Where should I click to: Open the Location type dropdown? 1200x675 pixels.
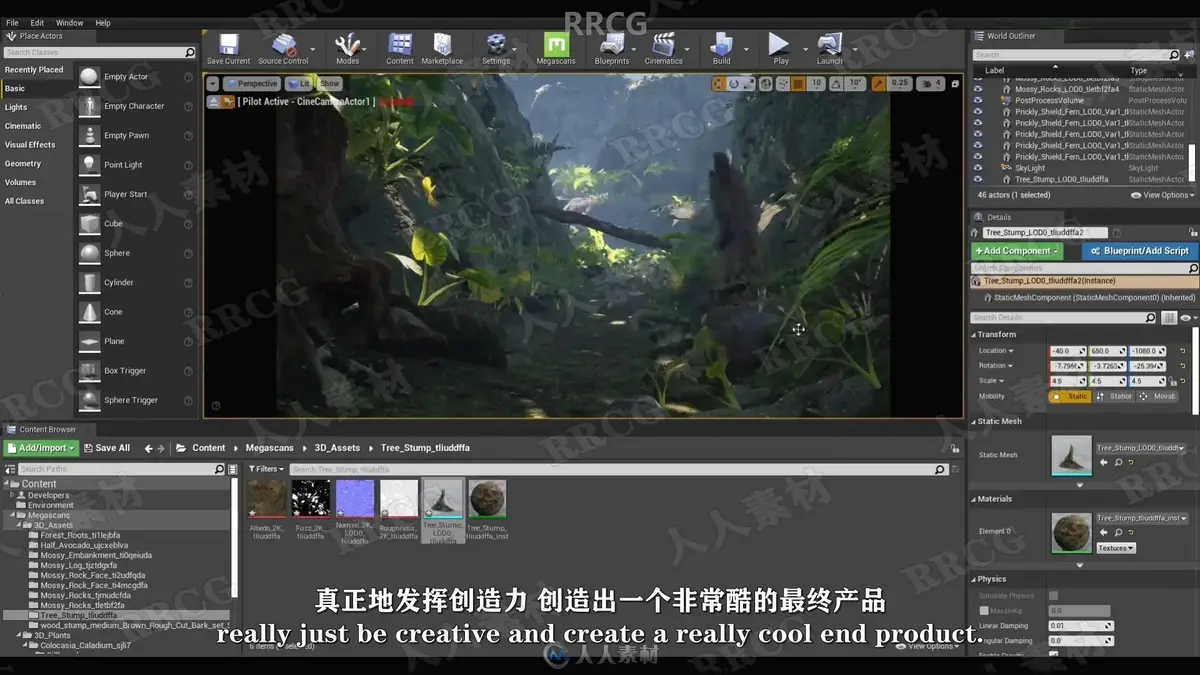coord(996,351)
